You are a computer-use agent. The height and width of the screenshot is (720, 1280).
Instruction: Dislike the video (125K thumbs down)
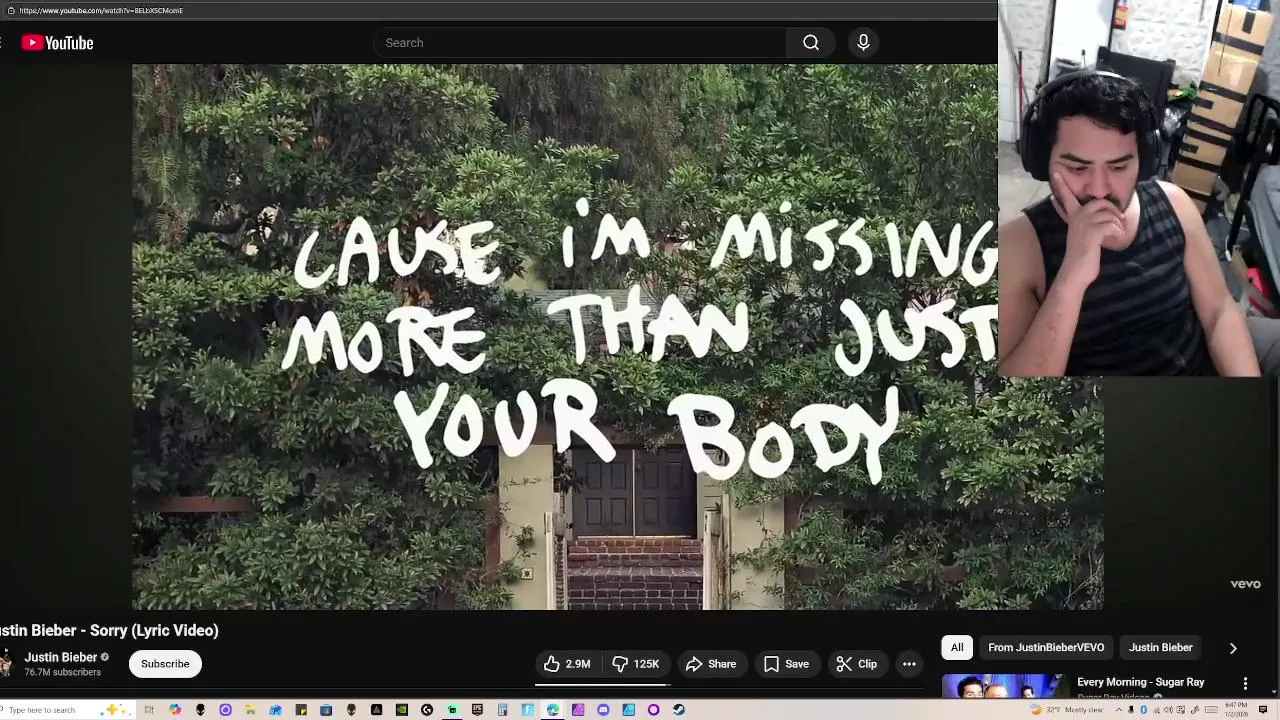coord(635,664)
